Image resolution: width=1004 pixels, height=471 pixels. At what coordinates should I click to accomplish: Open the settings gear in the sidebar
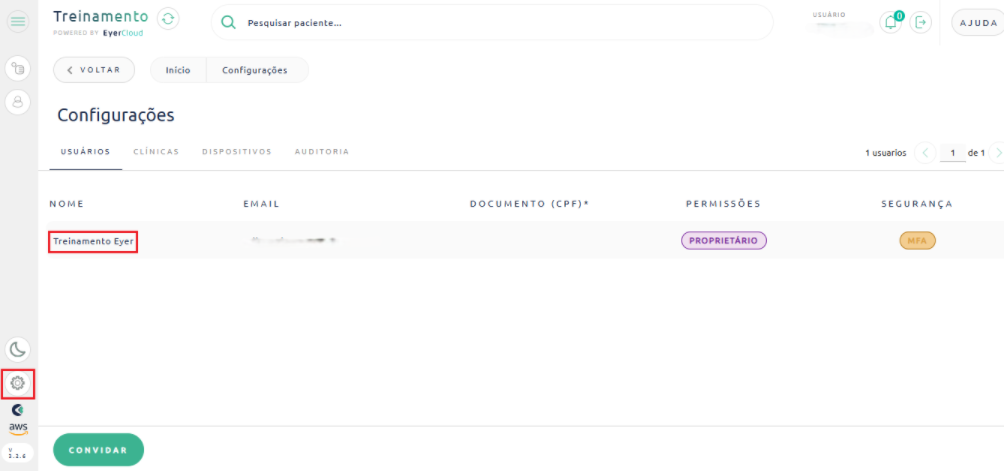pos(18,382)
